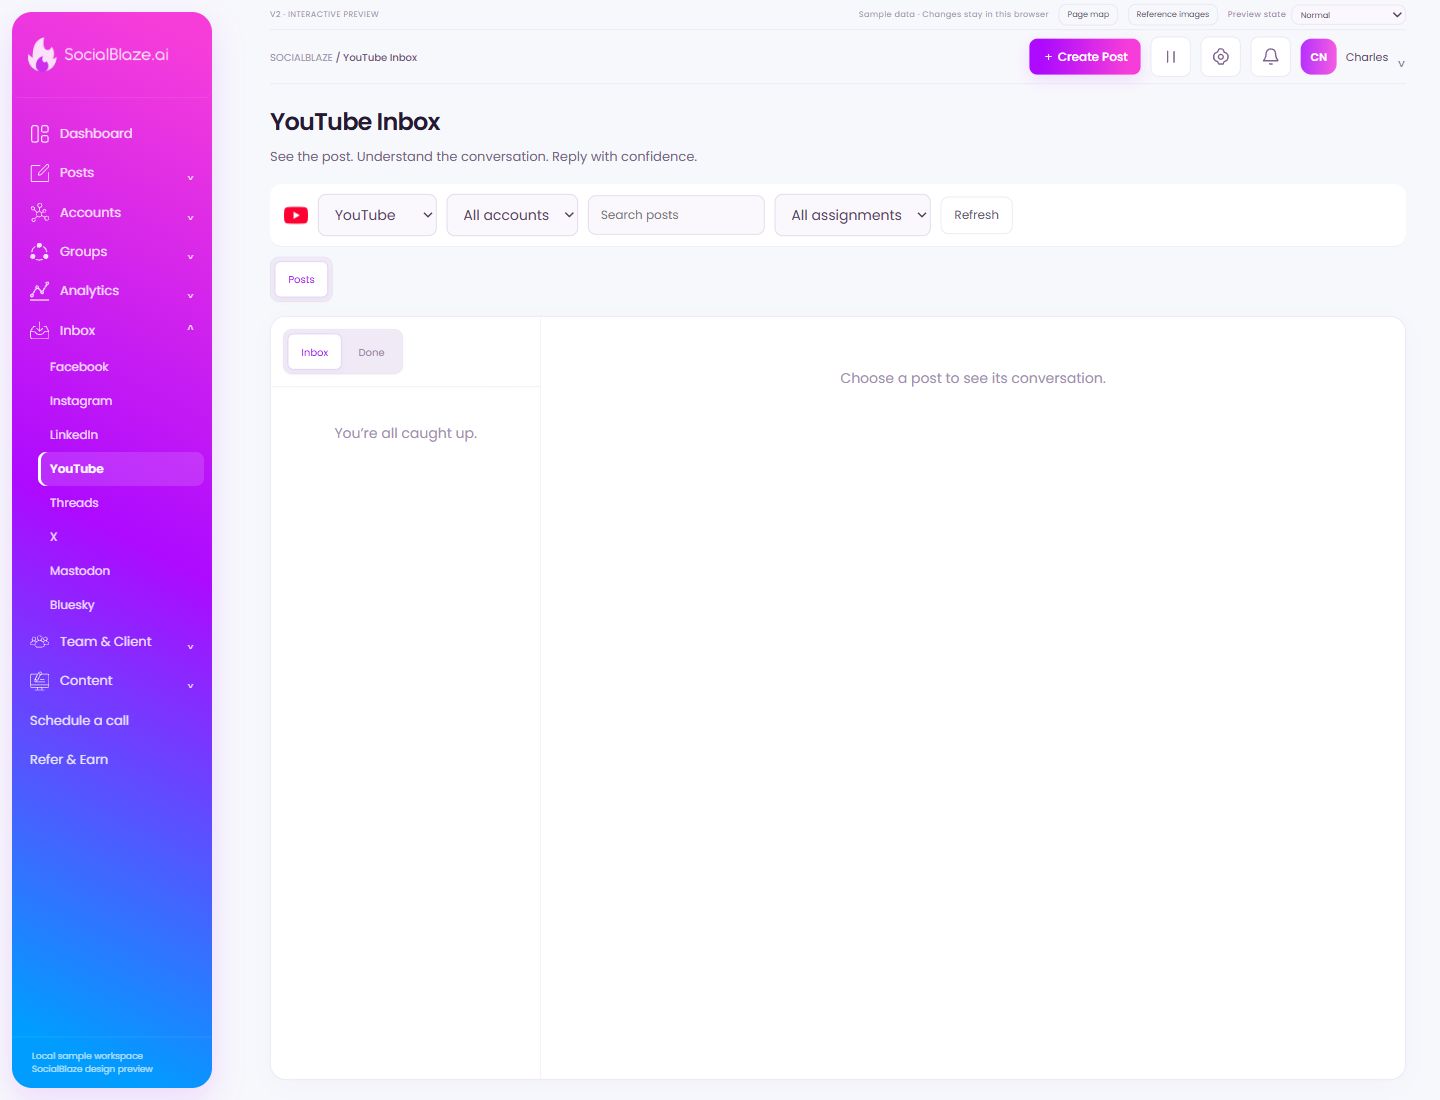Click the SocialBlaze.ai flame logo
Viewport: 1440px width, 1100px height.
point(42,54)
